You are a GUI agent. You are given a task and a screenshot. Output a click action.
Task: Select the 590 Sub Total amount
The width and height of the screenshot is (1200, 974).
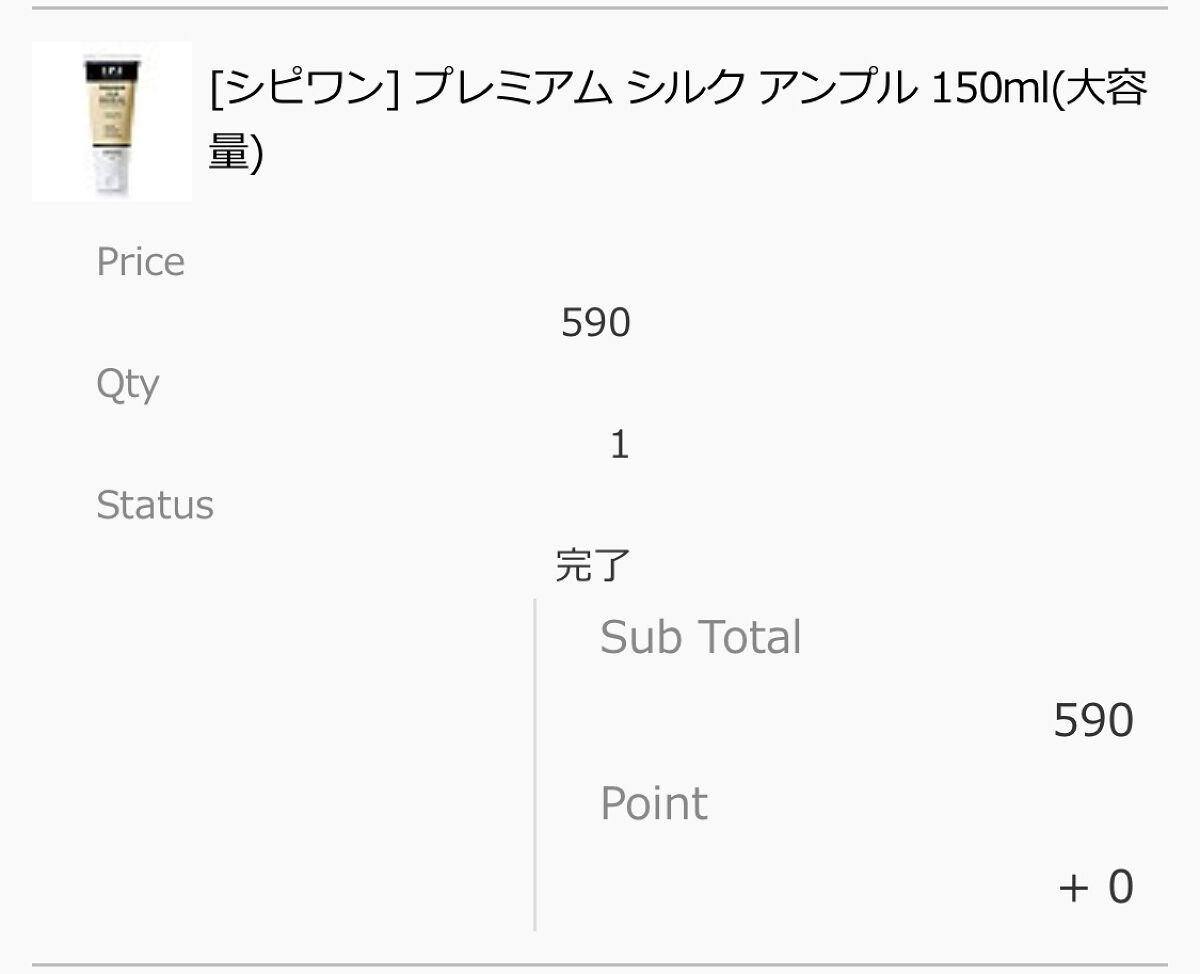pyautogui.click(x=1093, y=721)
